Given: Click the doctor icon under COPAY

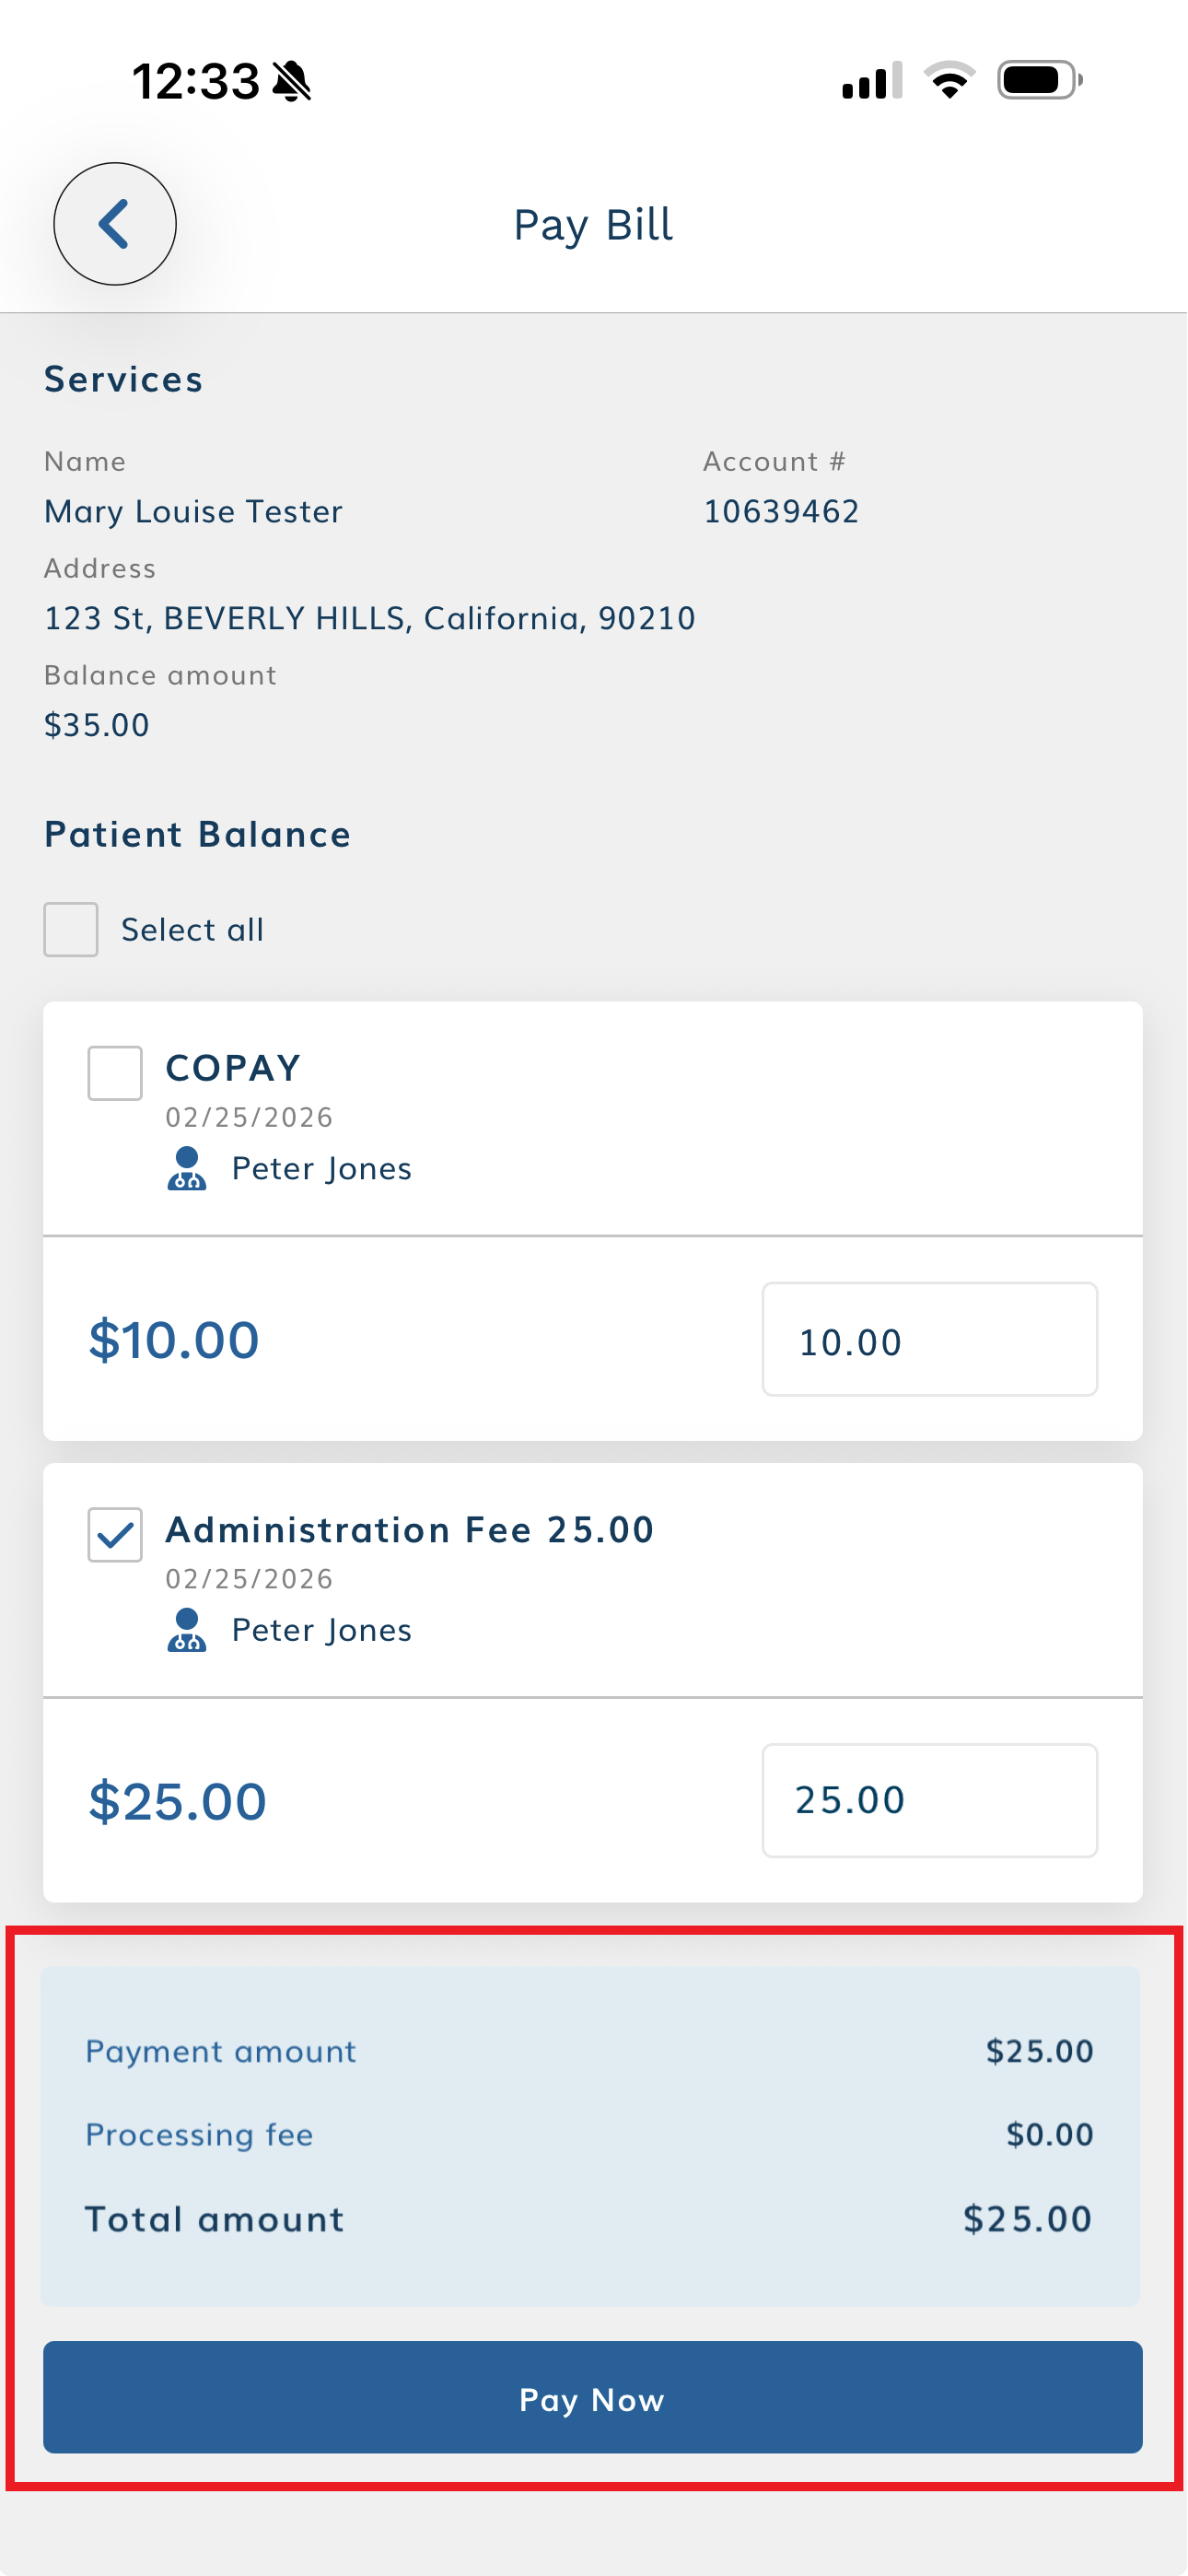Looking at the screenshot, I should point(186,1168).
